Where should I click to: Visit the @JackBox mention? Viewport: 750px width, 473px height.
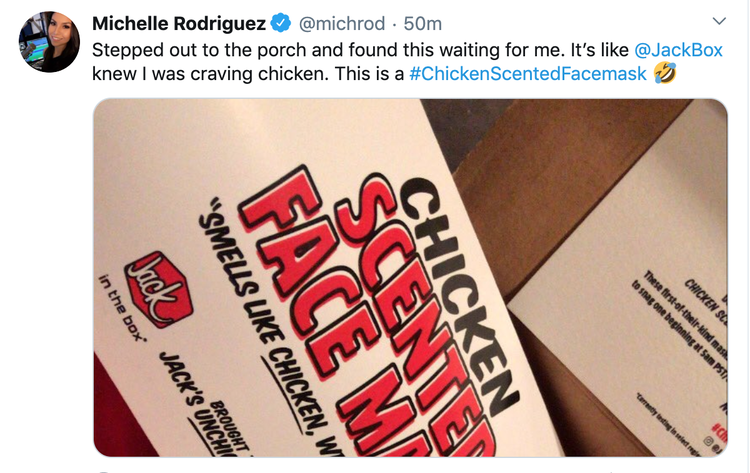click(x=678, y=50)
